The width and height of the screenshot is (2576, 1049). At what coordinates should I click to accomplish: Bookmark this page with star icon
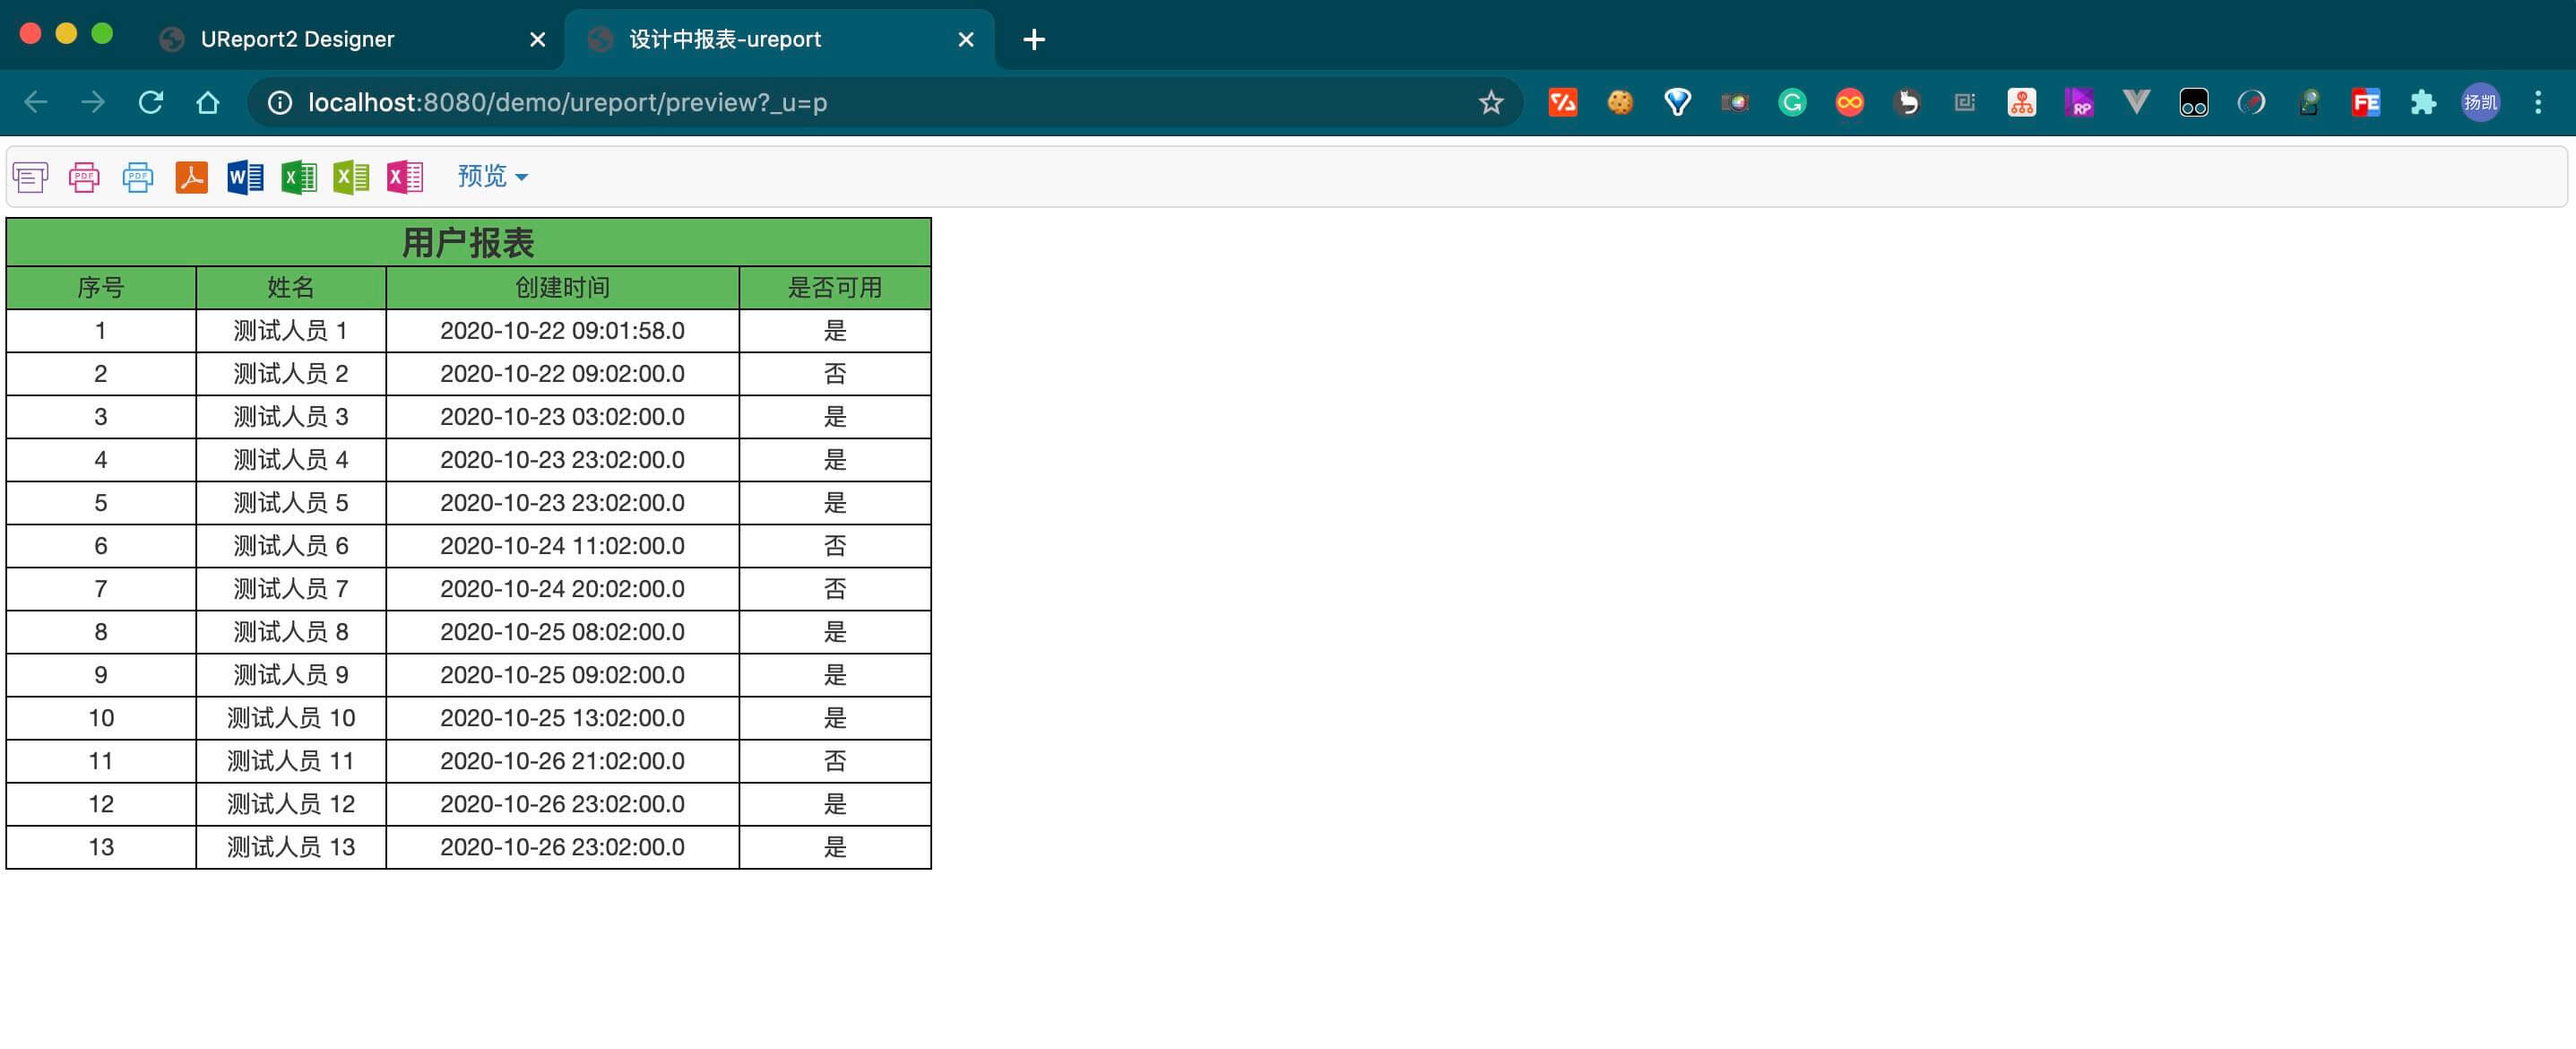pyautogui.click(x=1490, y=102)
